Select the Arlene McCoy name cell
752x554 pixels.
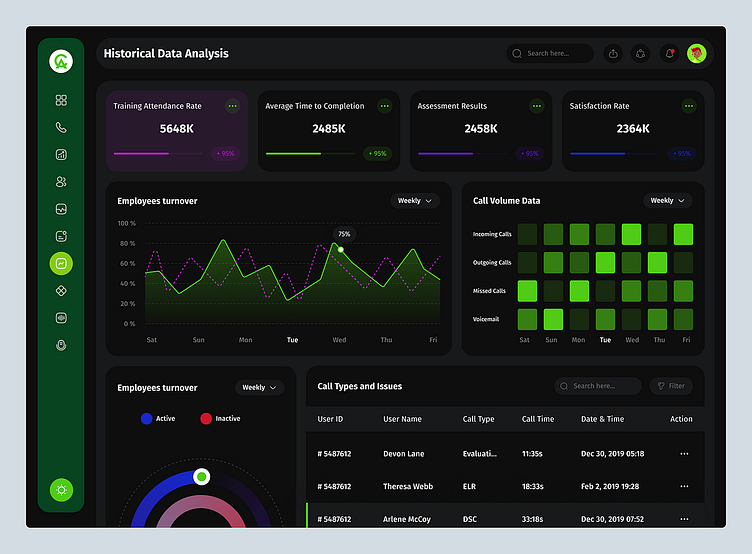coord(407,519)
